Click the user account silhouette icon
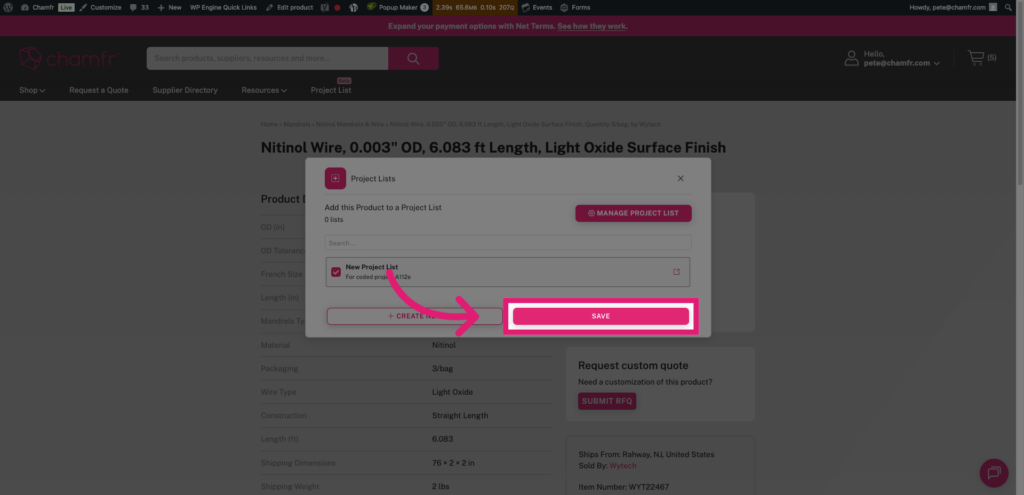This screenshot has width=1024, height=495. coord(852,58)
